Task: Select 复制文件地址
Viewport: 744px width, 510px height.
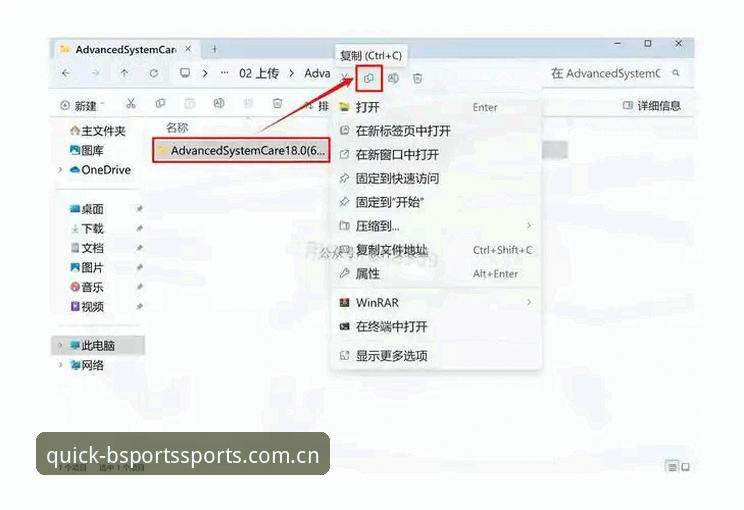Action: (x=436, y=250)
